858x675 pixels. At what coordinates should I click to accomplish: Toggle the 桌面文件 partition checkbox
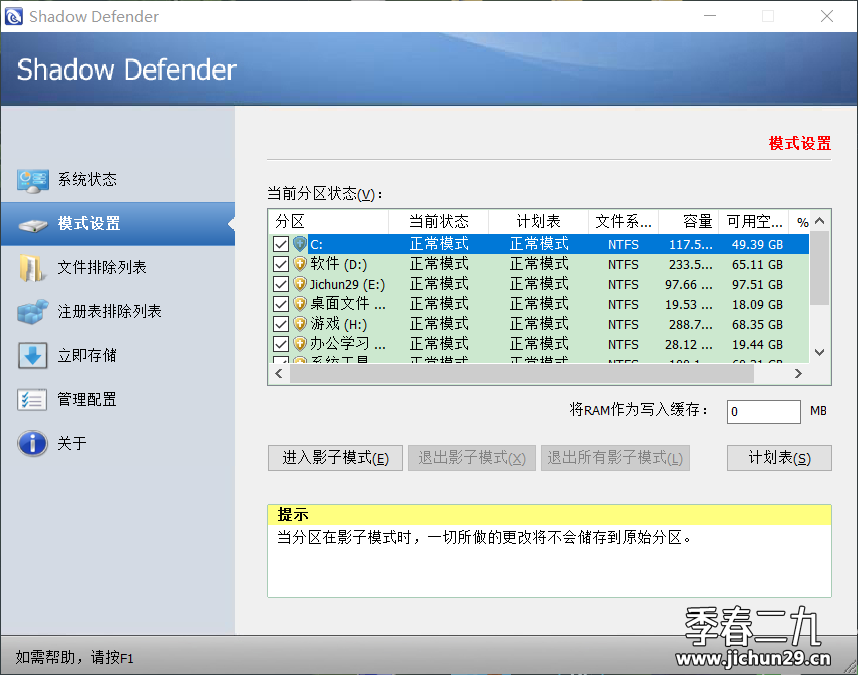tap(281, 304)
